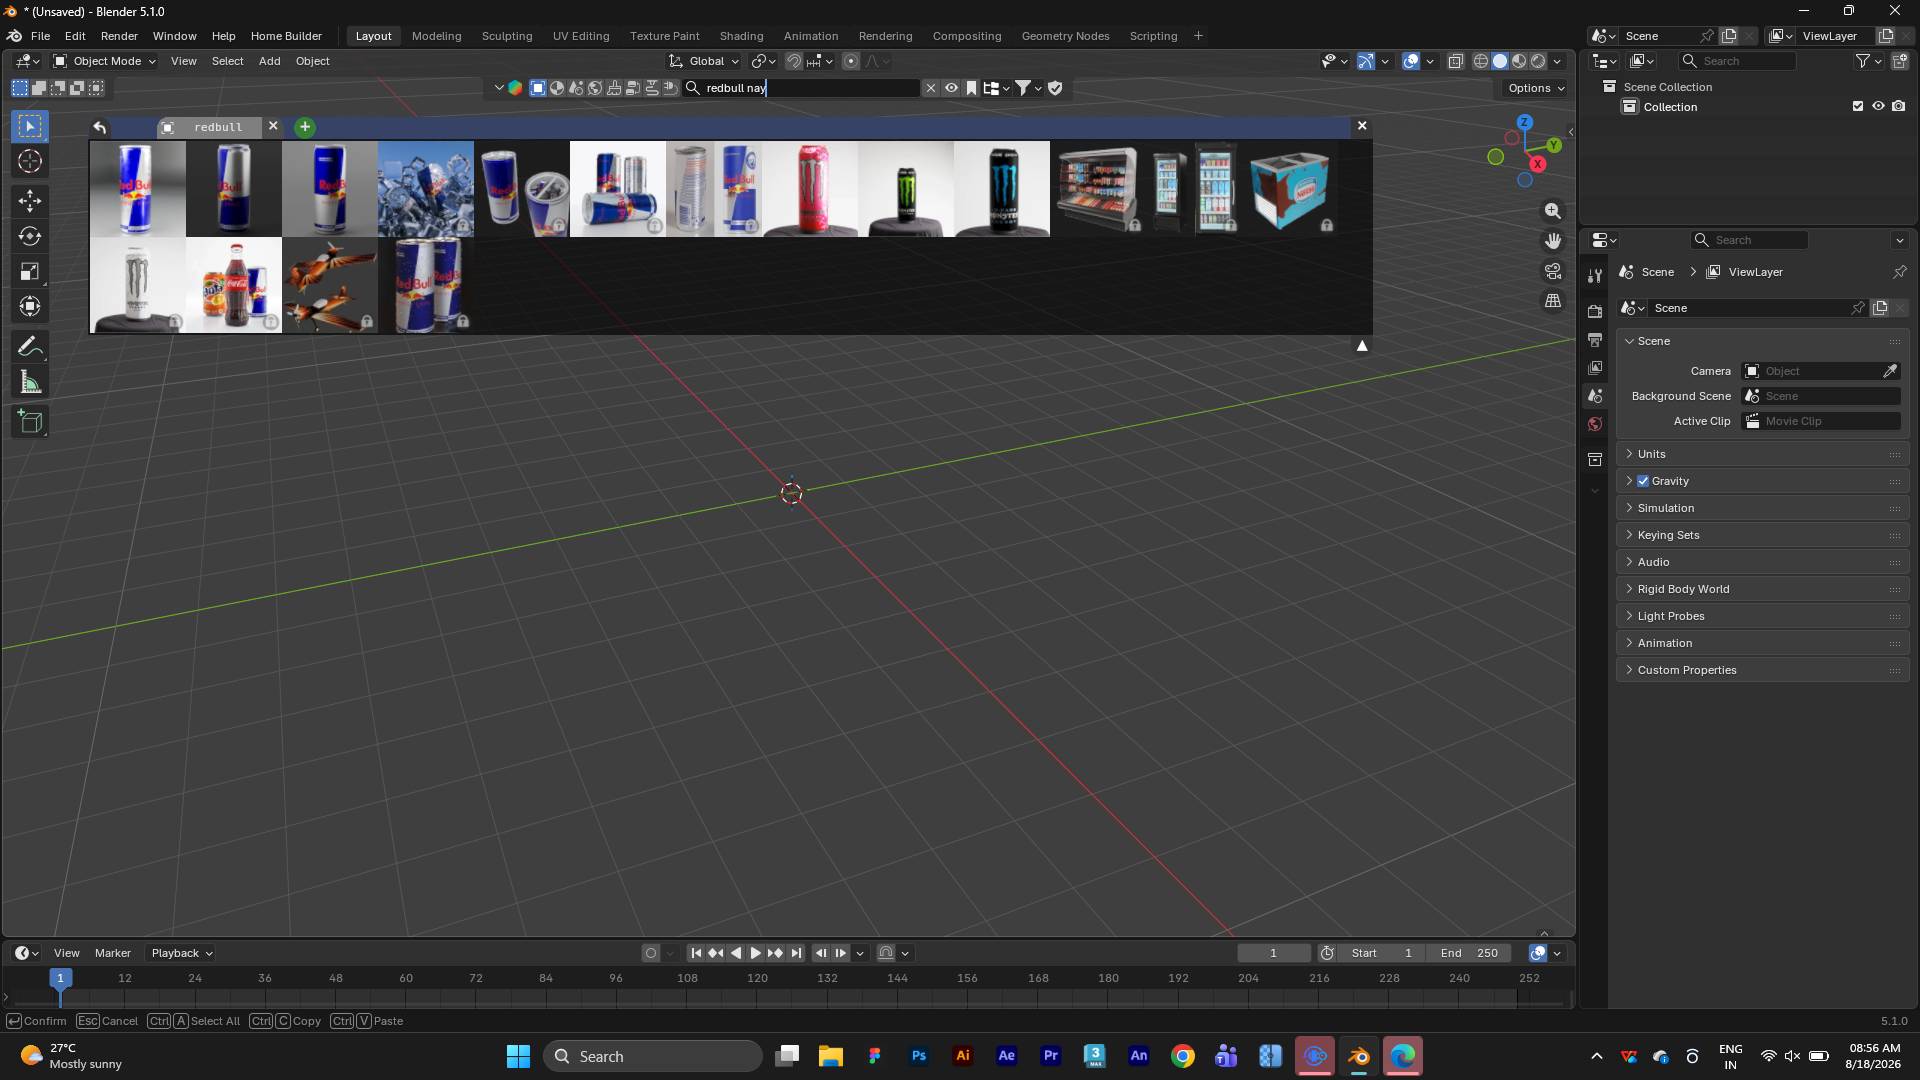Activate the Rotate tool
Image resolution: width=1920 pixels, height=1080 pixels.
point(30,237)
